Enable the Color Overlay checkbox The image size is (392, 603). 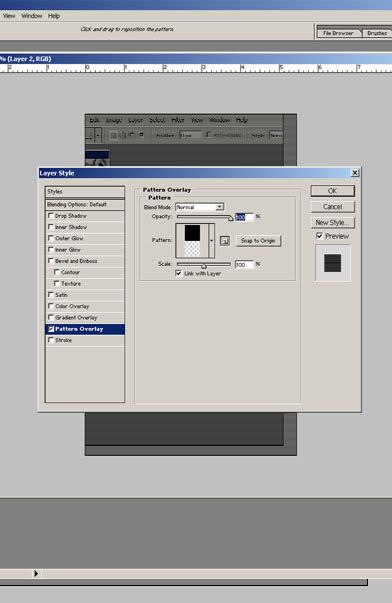point(50,306)
